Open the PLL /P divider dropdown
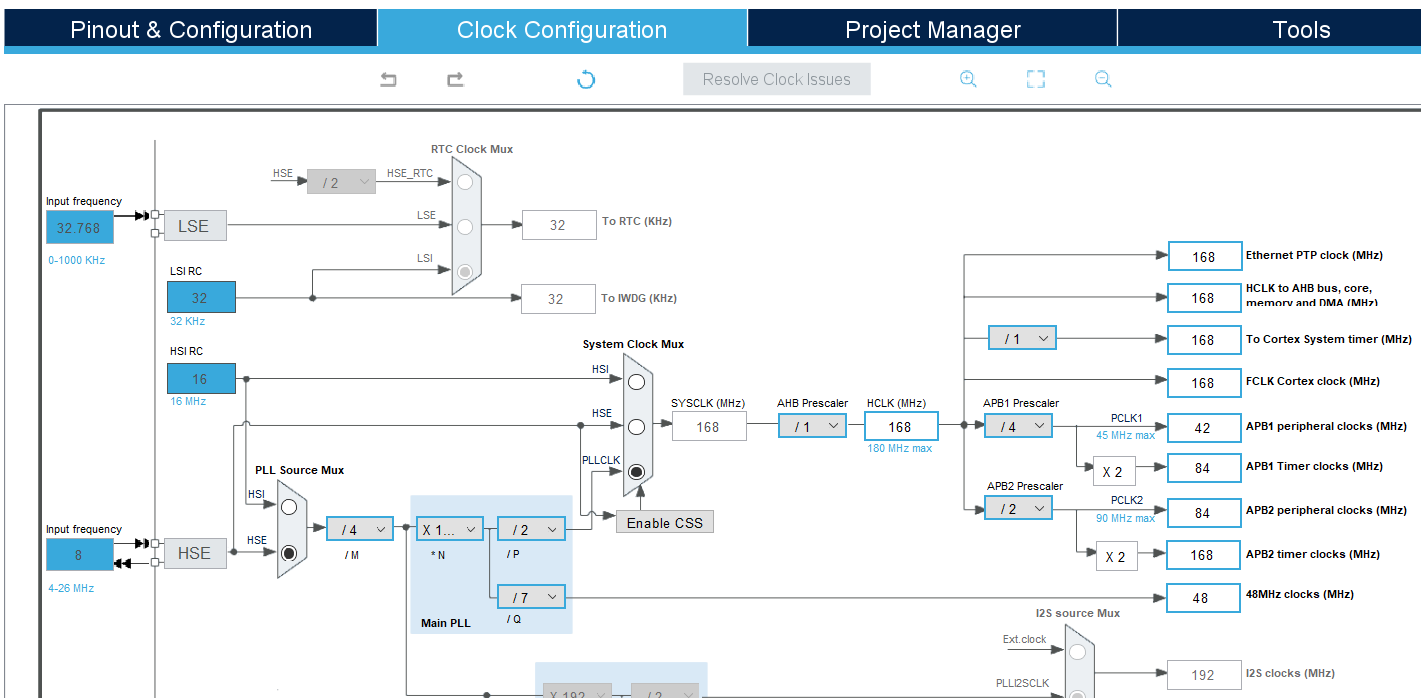This screenshot has width=1421, height=698. click(531, 529)
